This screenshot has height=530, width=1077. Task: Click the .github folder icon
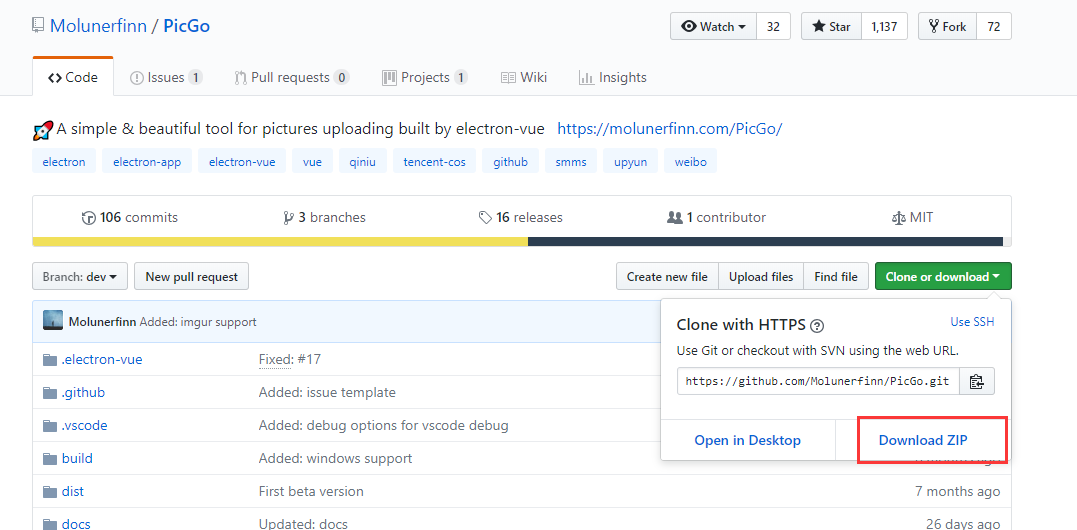49,393
